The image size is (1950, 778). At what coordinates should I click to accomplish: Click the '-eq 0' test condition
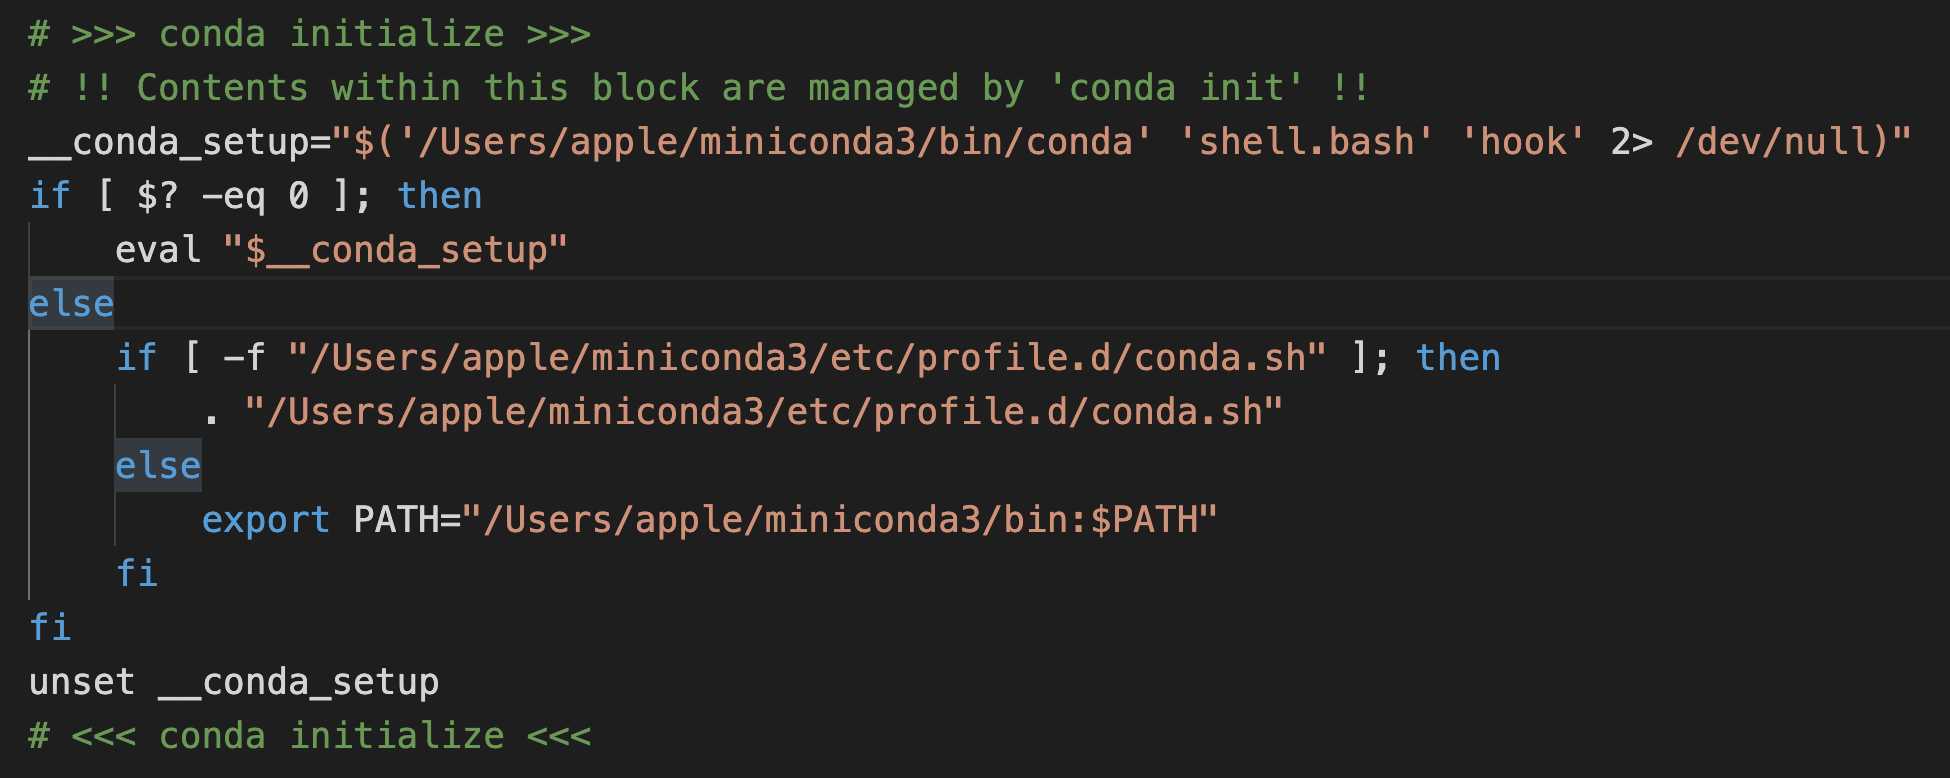[255, 195]
